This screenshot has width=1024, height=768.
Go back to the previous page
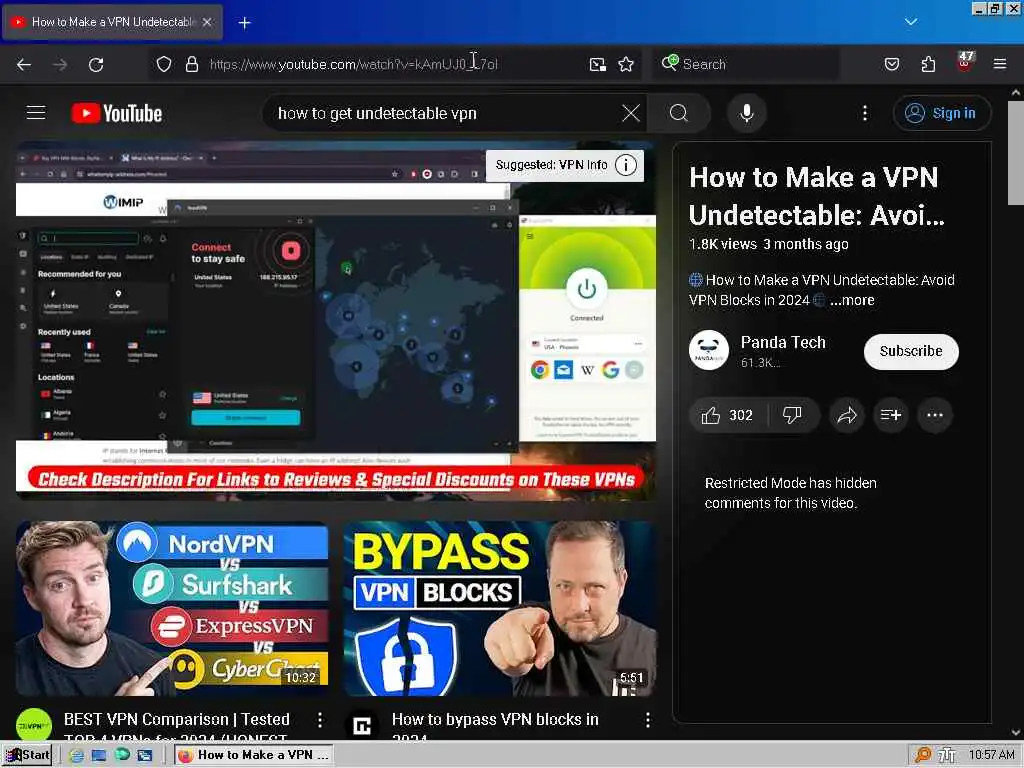[x=24, y=64]
